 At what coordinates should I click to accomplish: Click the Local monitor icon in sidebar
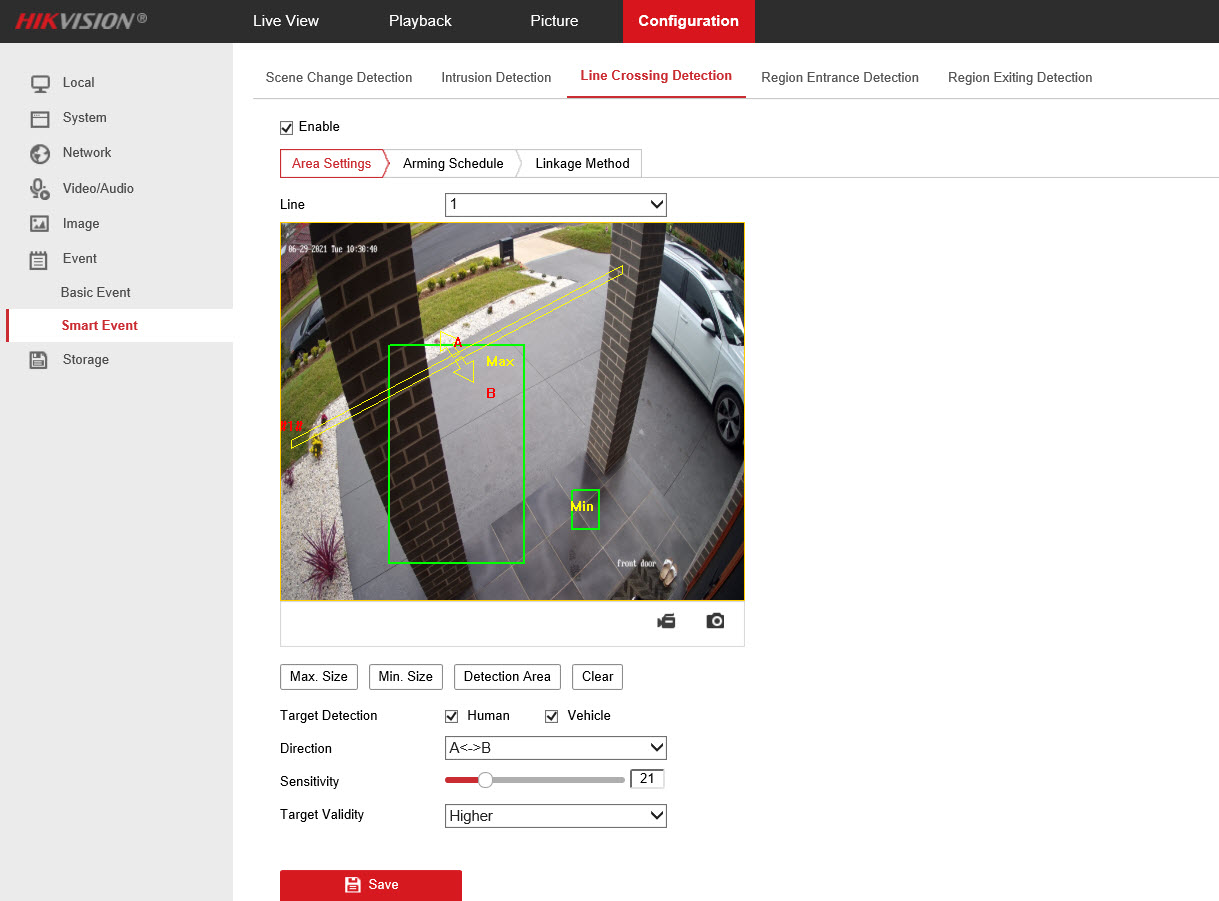click(x=40, y=84)
